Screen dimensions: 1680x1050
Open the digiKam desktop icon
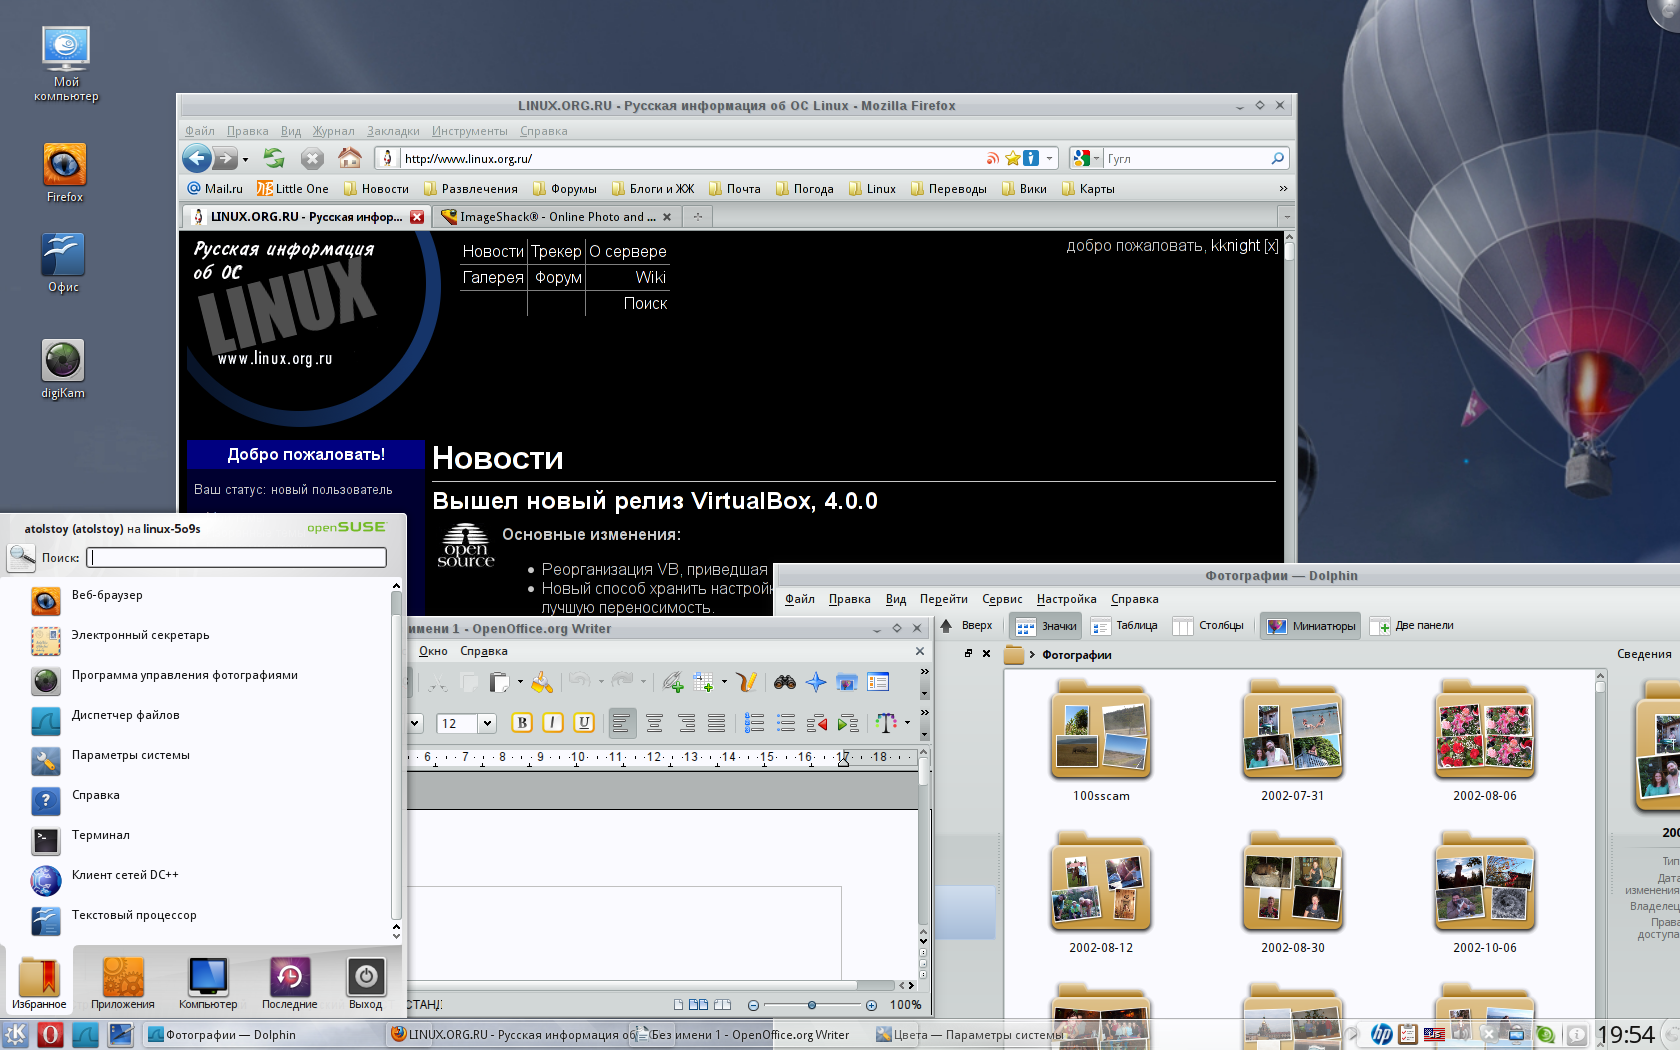(x=63, y=368)
